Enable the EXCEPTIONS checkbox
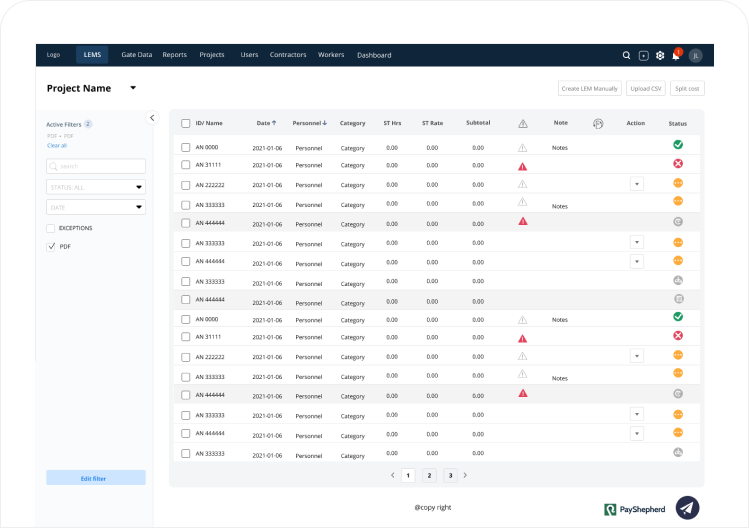The width and height of the screenshot is (749, 528). click(51, 228)
